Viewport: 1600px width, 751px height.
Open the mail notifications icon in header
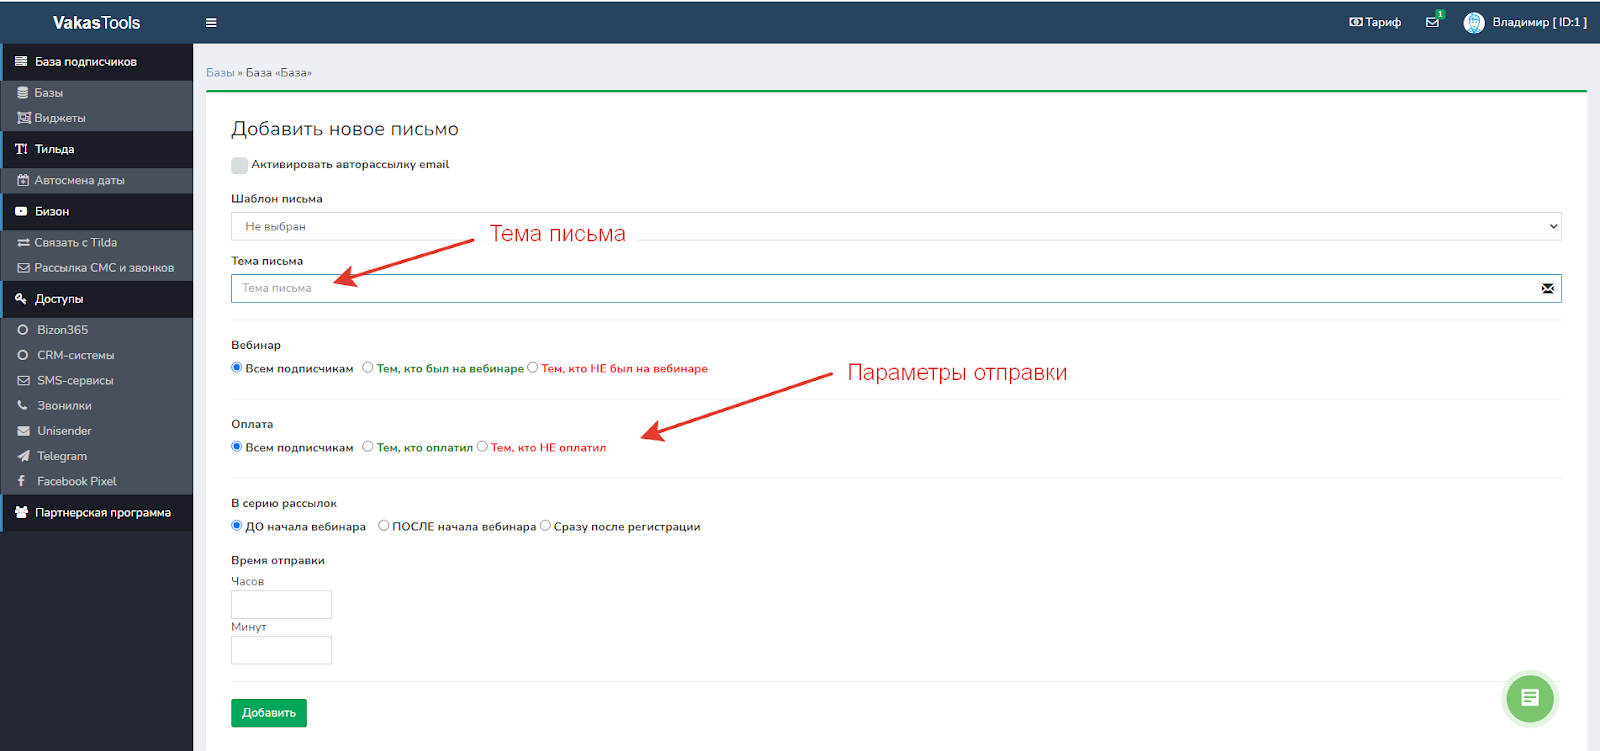[x=1432, y=22]
